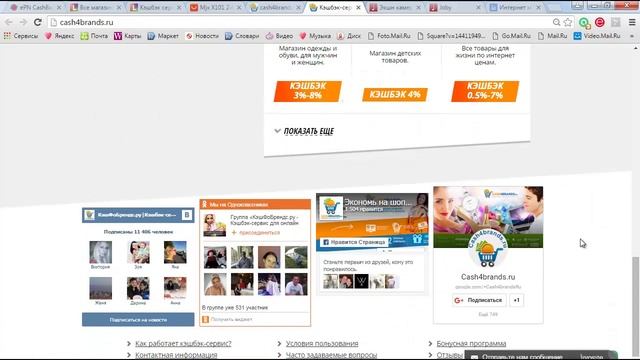Open the Часто задаваемые вопросы link

click(x=331, y=355)
